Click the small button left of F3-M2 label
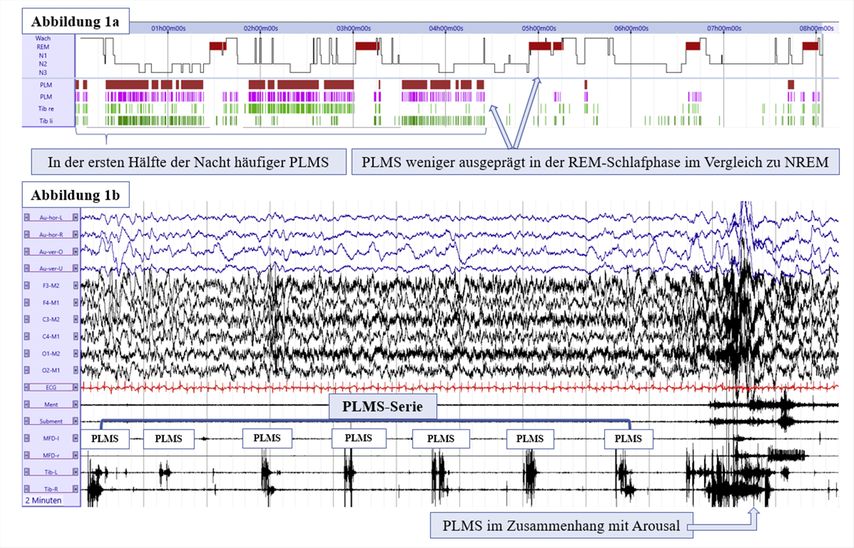Viewport: 854px width, 548px height. click(x=26, y=285)
